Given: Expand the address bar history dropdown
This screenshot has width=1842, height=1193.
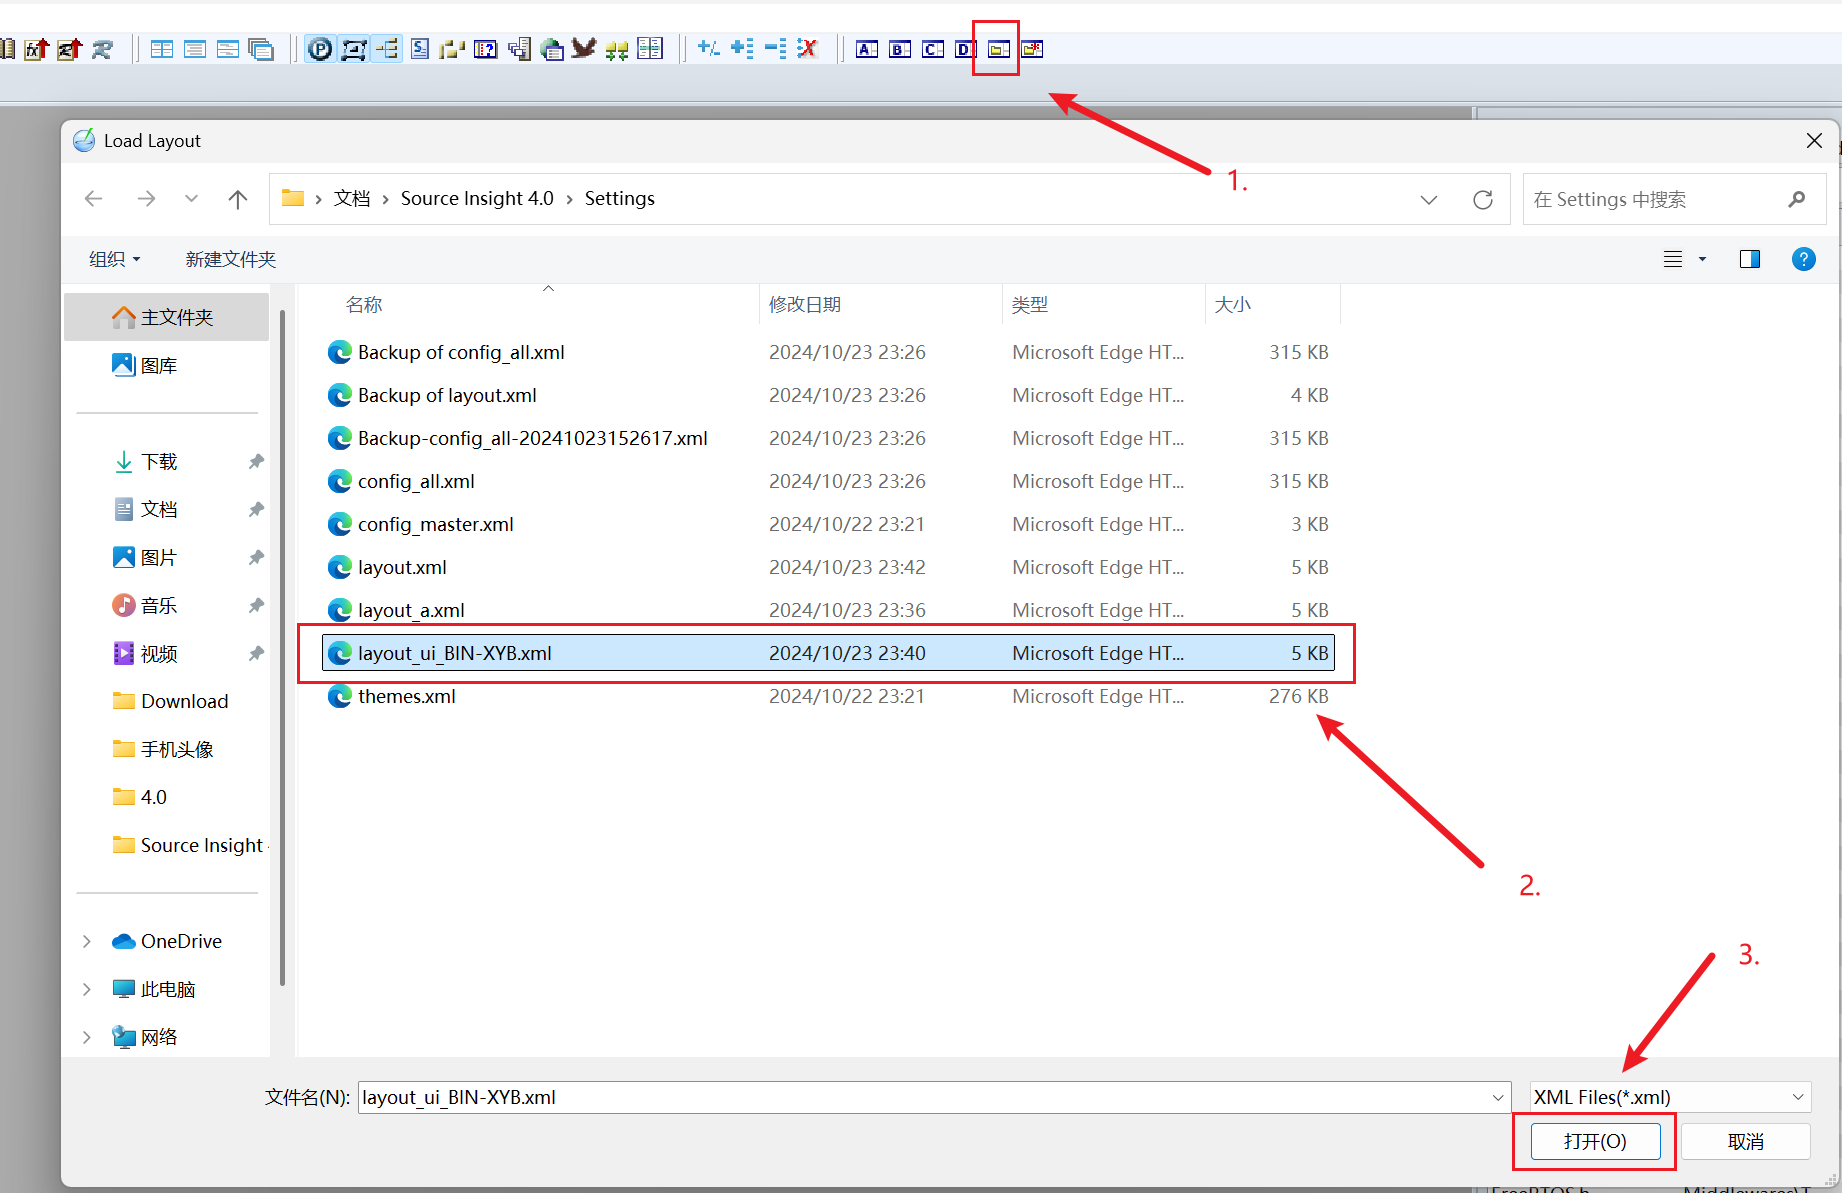Looking at the screenshot, I should click(x=1429, y=199).
